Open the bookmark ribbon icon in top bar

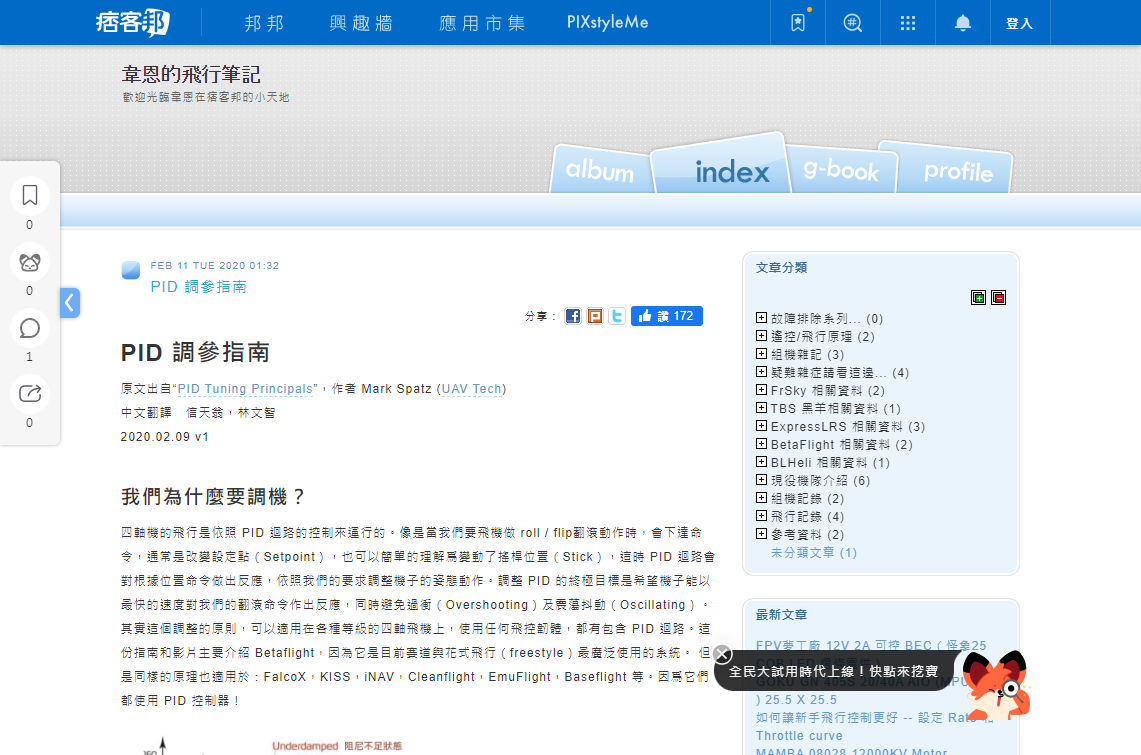pos(798,23)
